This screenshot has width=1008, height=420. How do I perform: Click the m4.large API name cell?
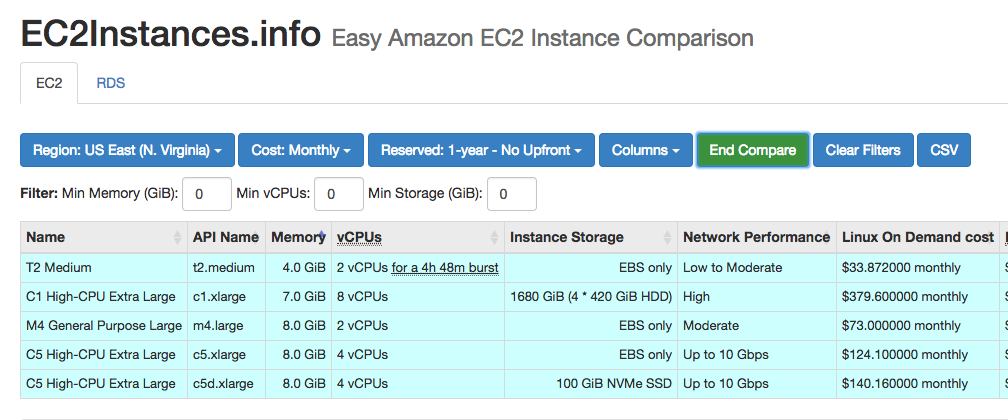point(226,325)
